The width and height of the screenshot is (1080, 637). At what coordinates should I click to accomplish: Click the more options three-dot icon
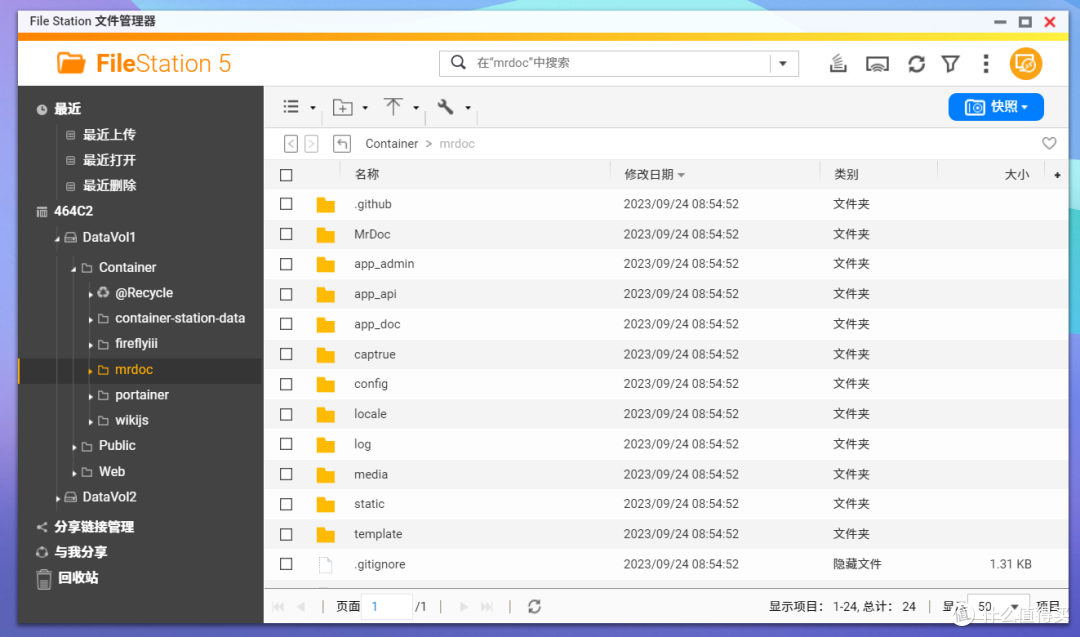[986, 63]
